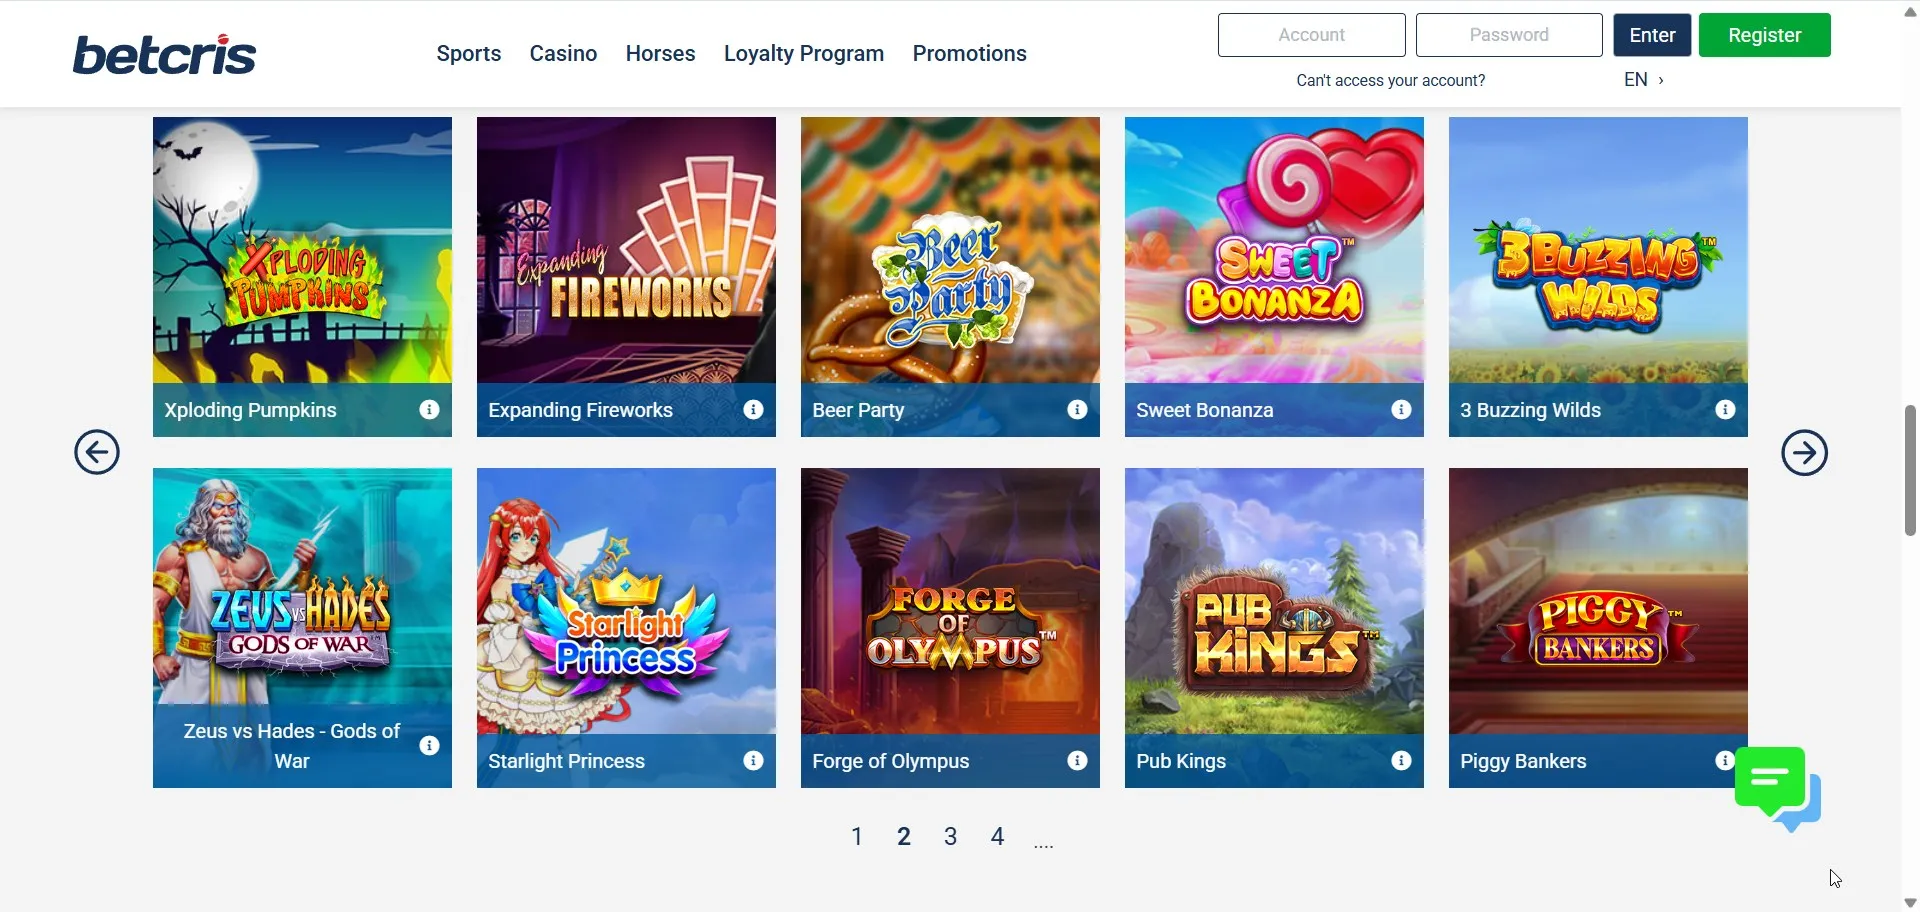
Task: Open info icon for Xploding Pumpkins
Action: click(x=429, y=409)
